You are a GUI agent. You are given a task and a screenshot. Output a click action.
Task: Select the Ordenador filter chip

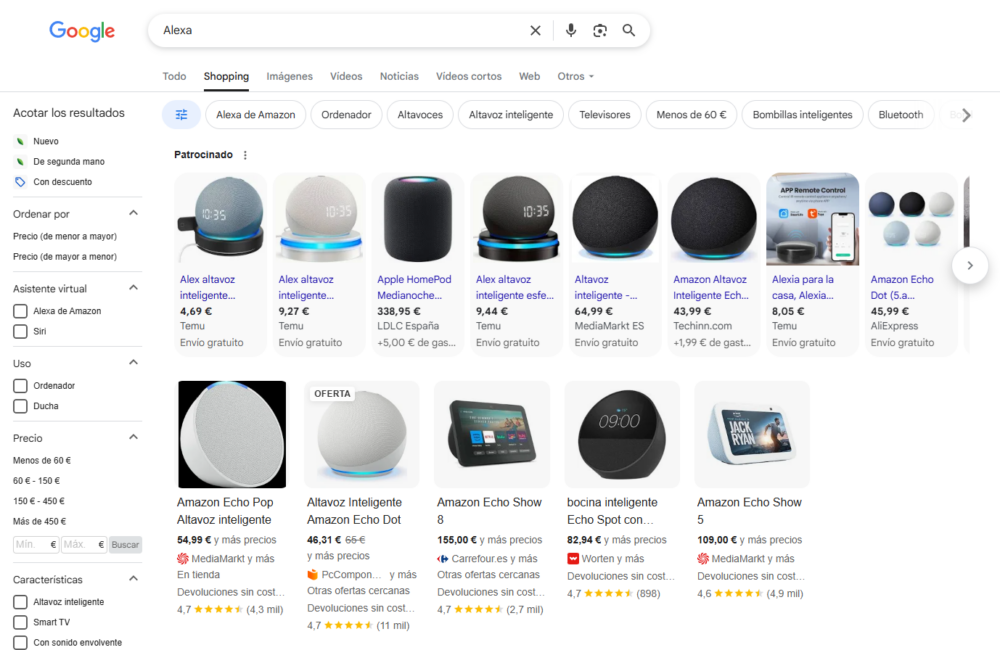pos(346,115)
